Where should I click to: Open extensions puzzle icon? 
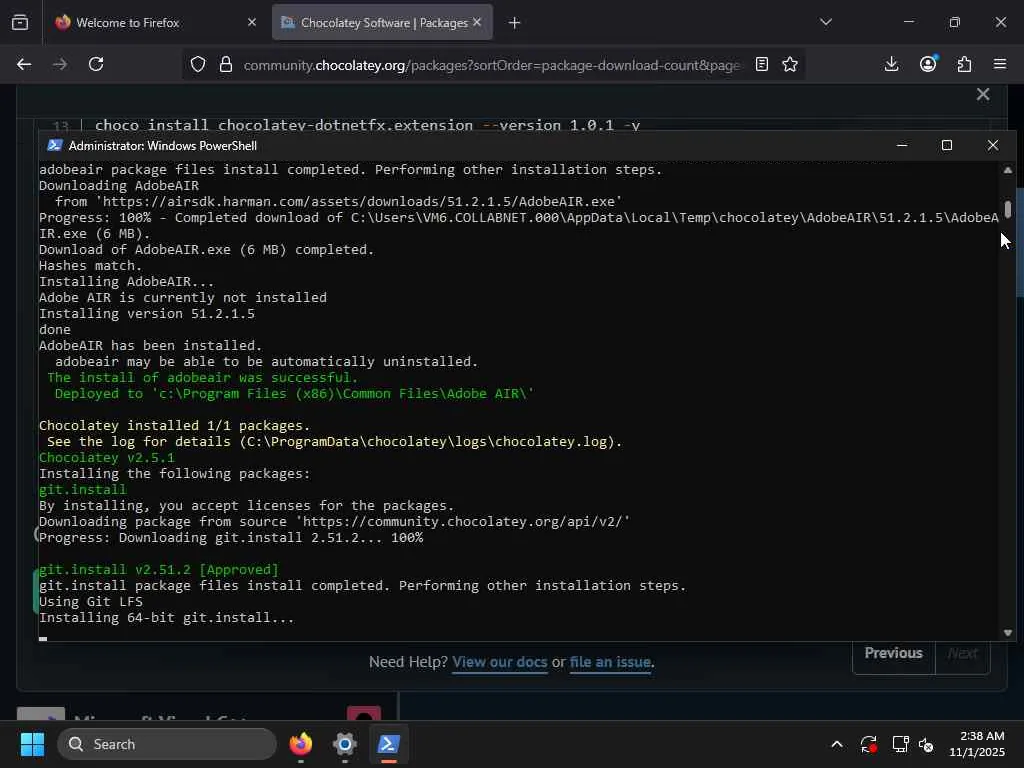coord(964,64)
